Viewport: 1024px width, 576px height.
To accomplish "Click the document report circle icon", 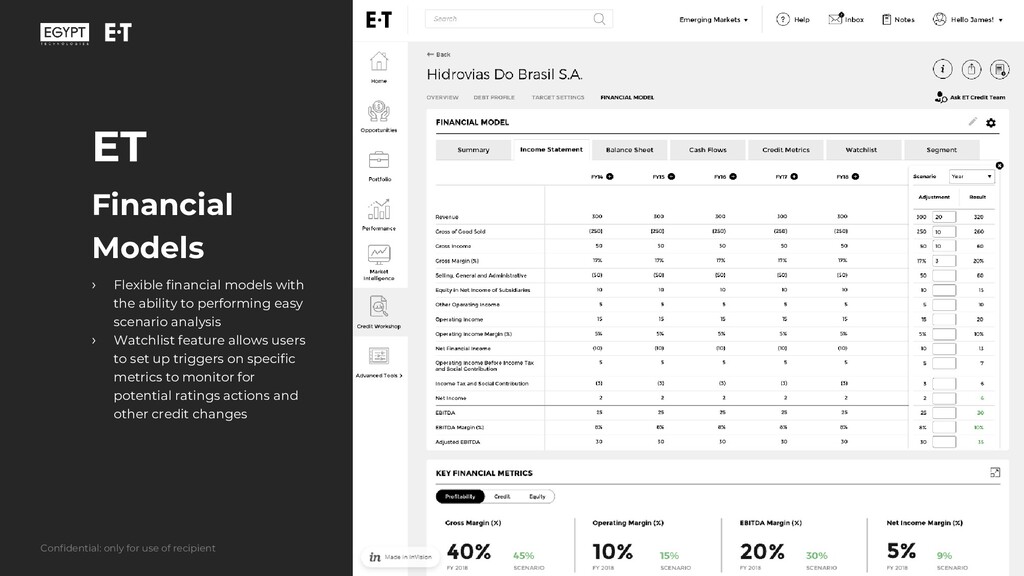I will 999,69.
